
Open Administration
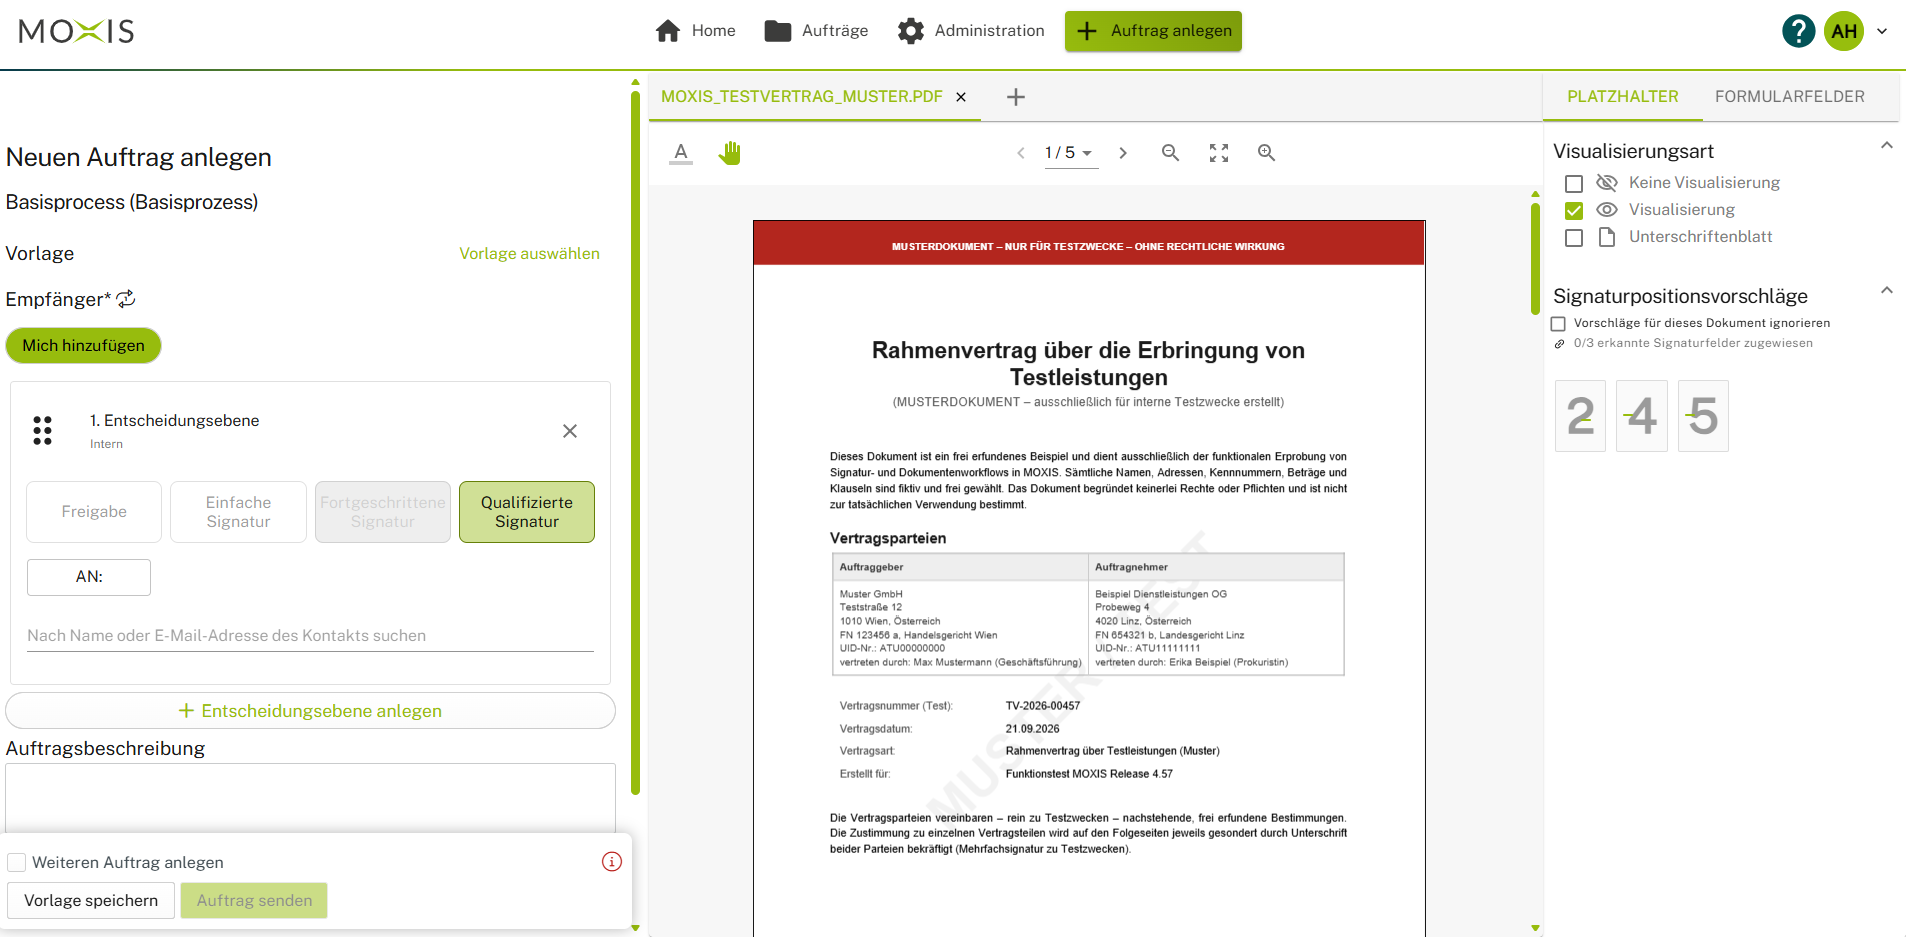tap(971, 31)
